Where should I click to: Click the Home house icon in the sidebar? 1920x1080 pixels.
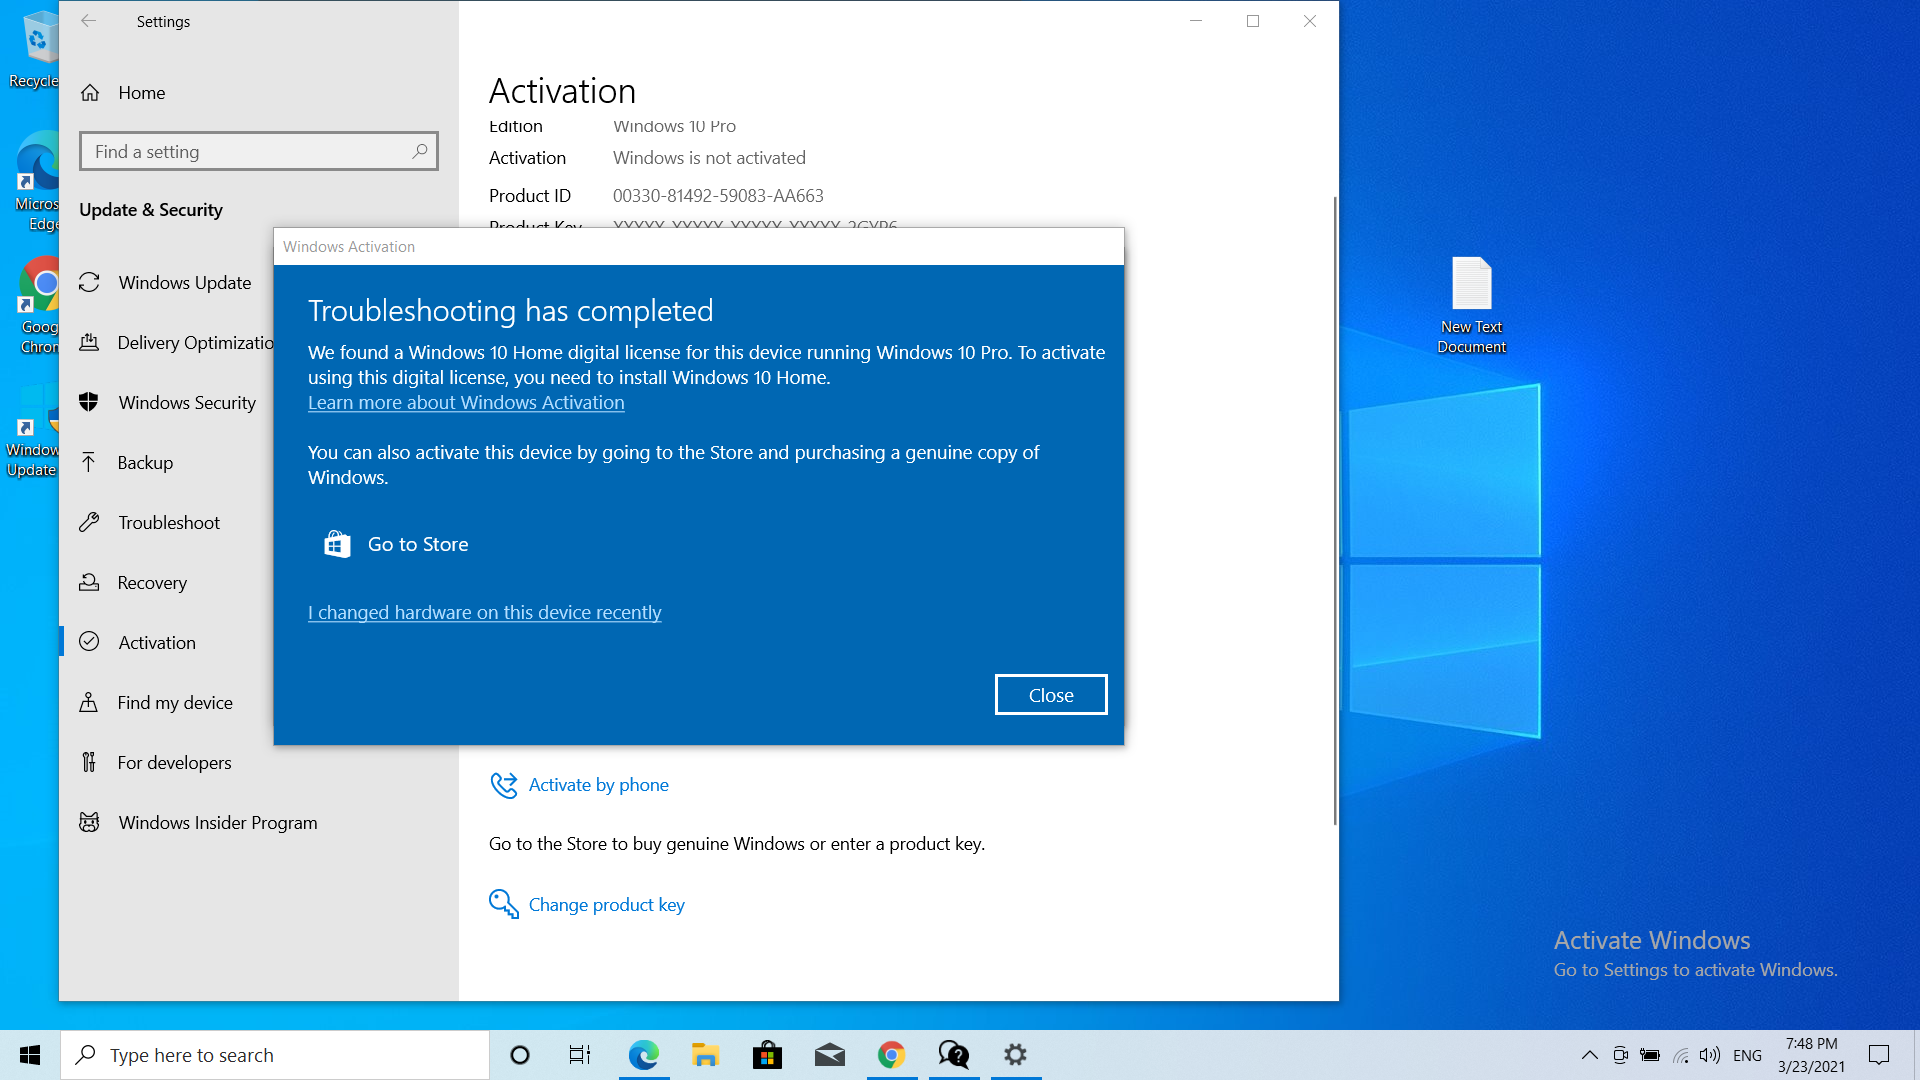click(x=90, y=93)
